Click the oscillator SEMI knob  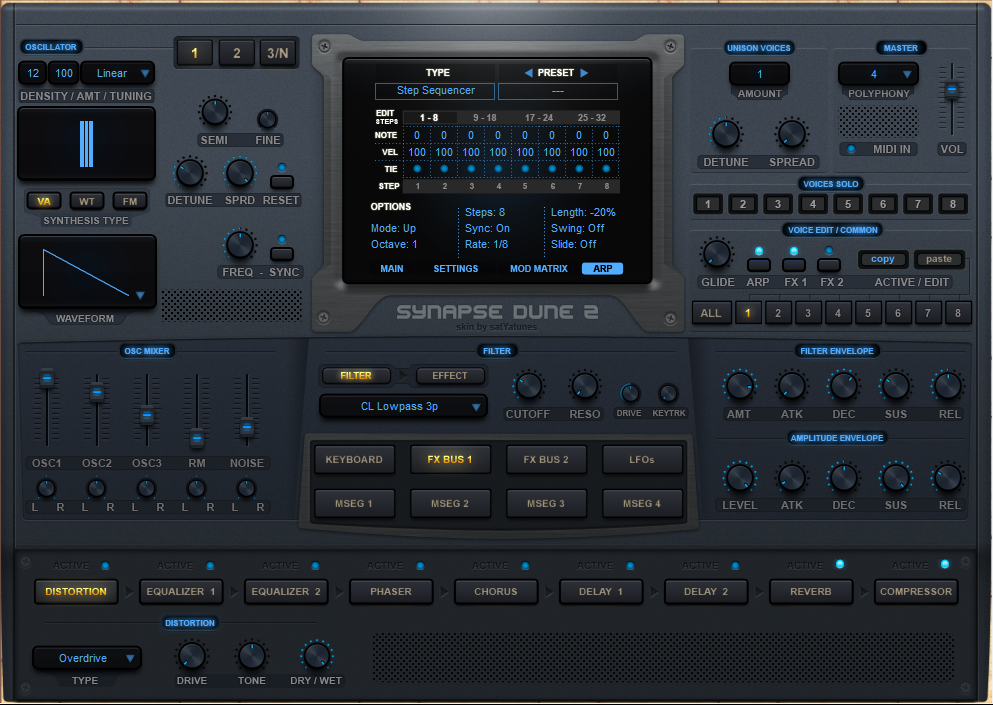[x=215, y=112]
